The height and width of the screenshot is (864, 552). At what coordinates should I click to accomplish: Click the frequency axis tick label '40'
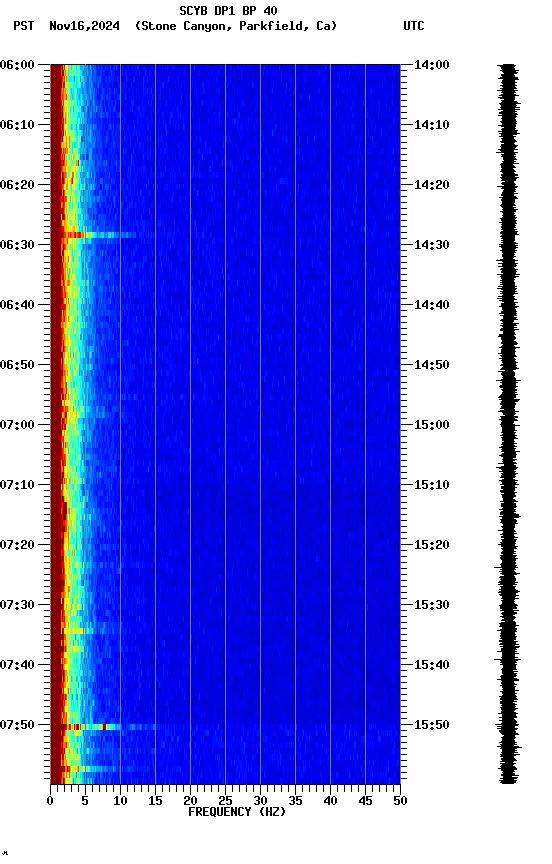pos(330,801)
